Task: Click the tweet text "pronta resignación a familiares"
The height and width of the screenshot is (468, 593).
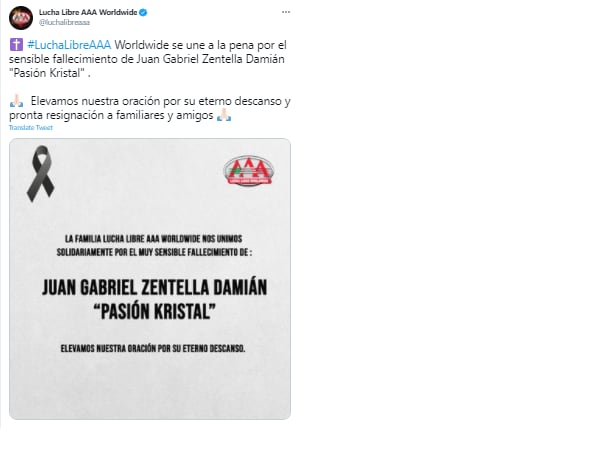Action: 87,115
